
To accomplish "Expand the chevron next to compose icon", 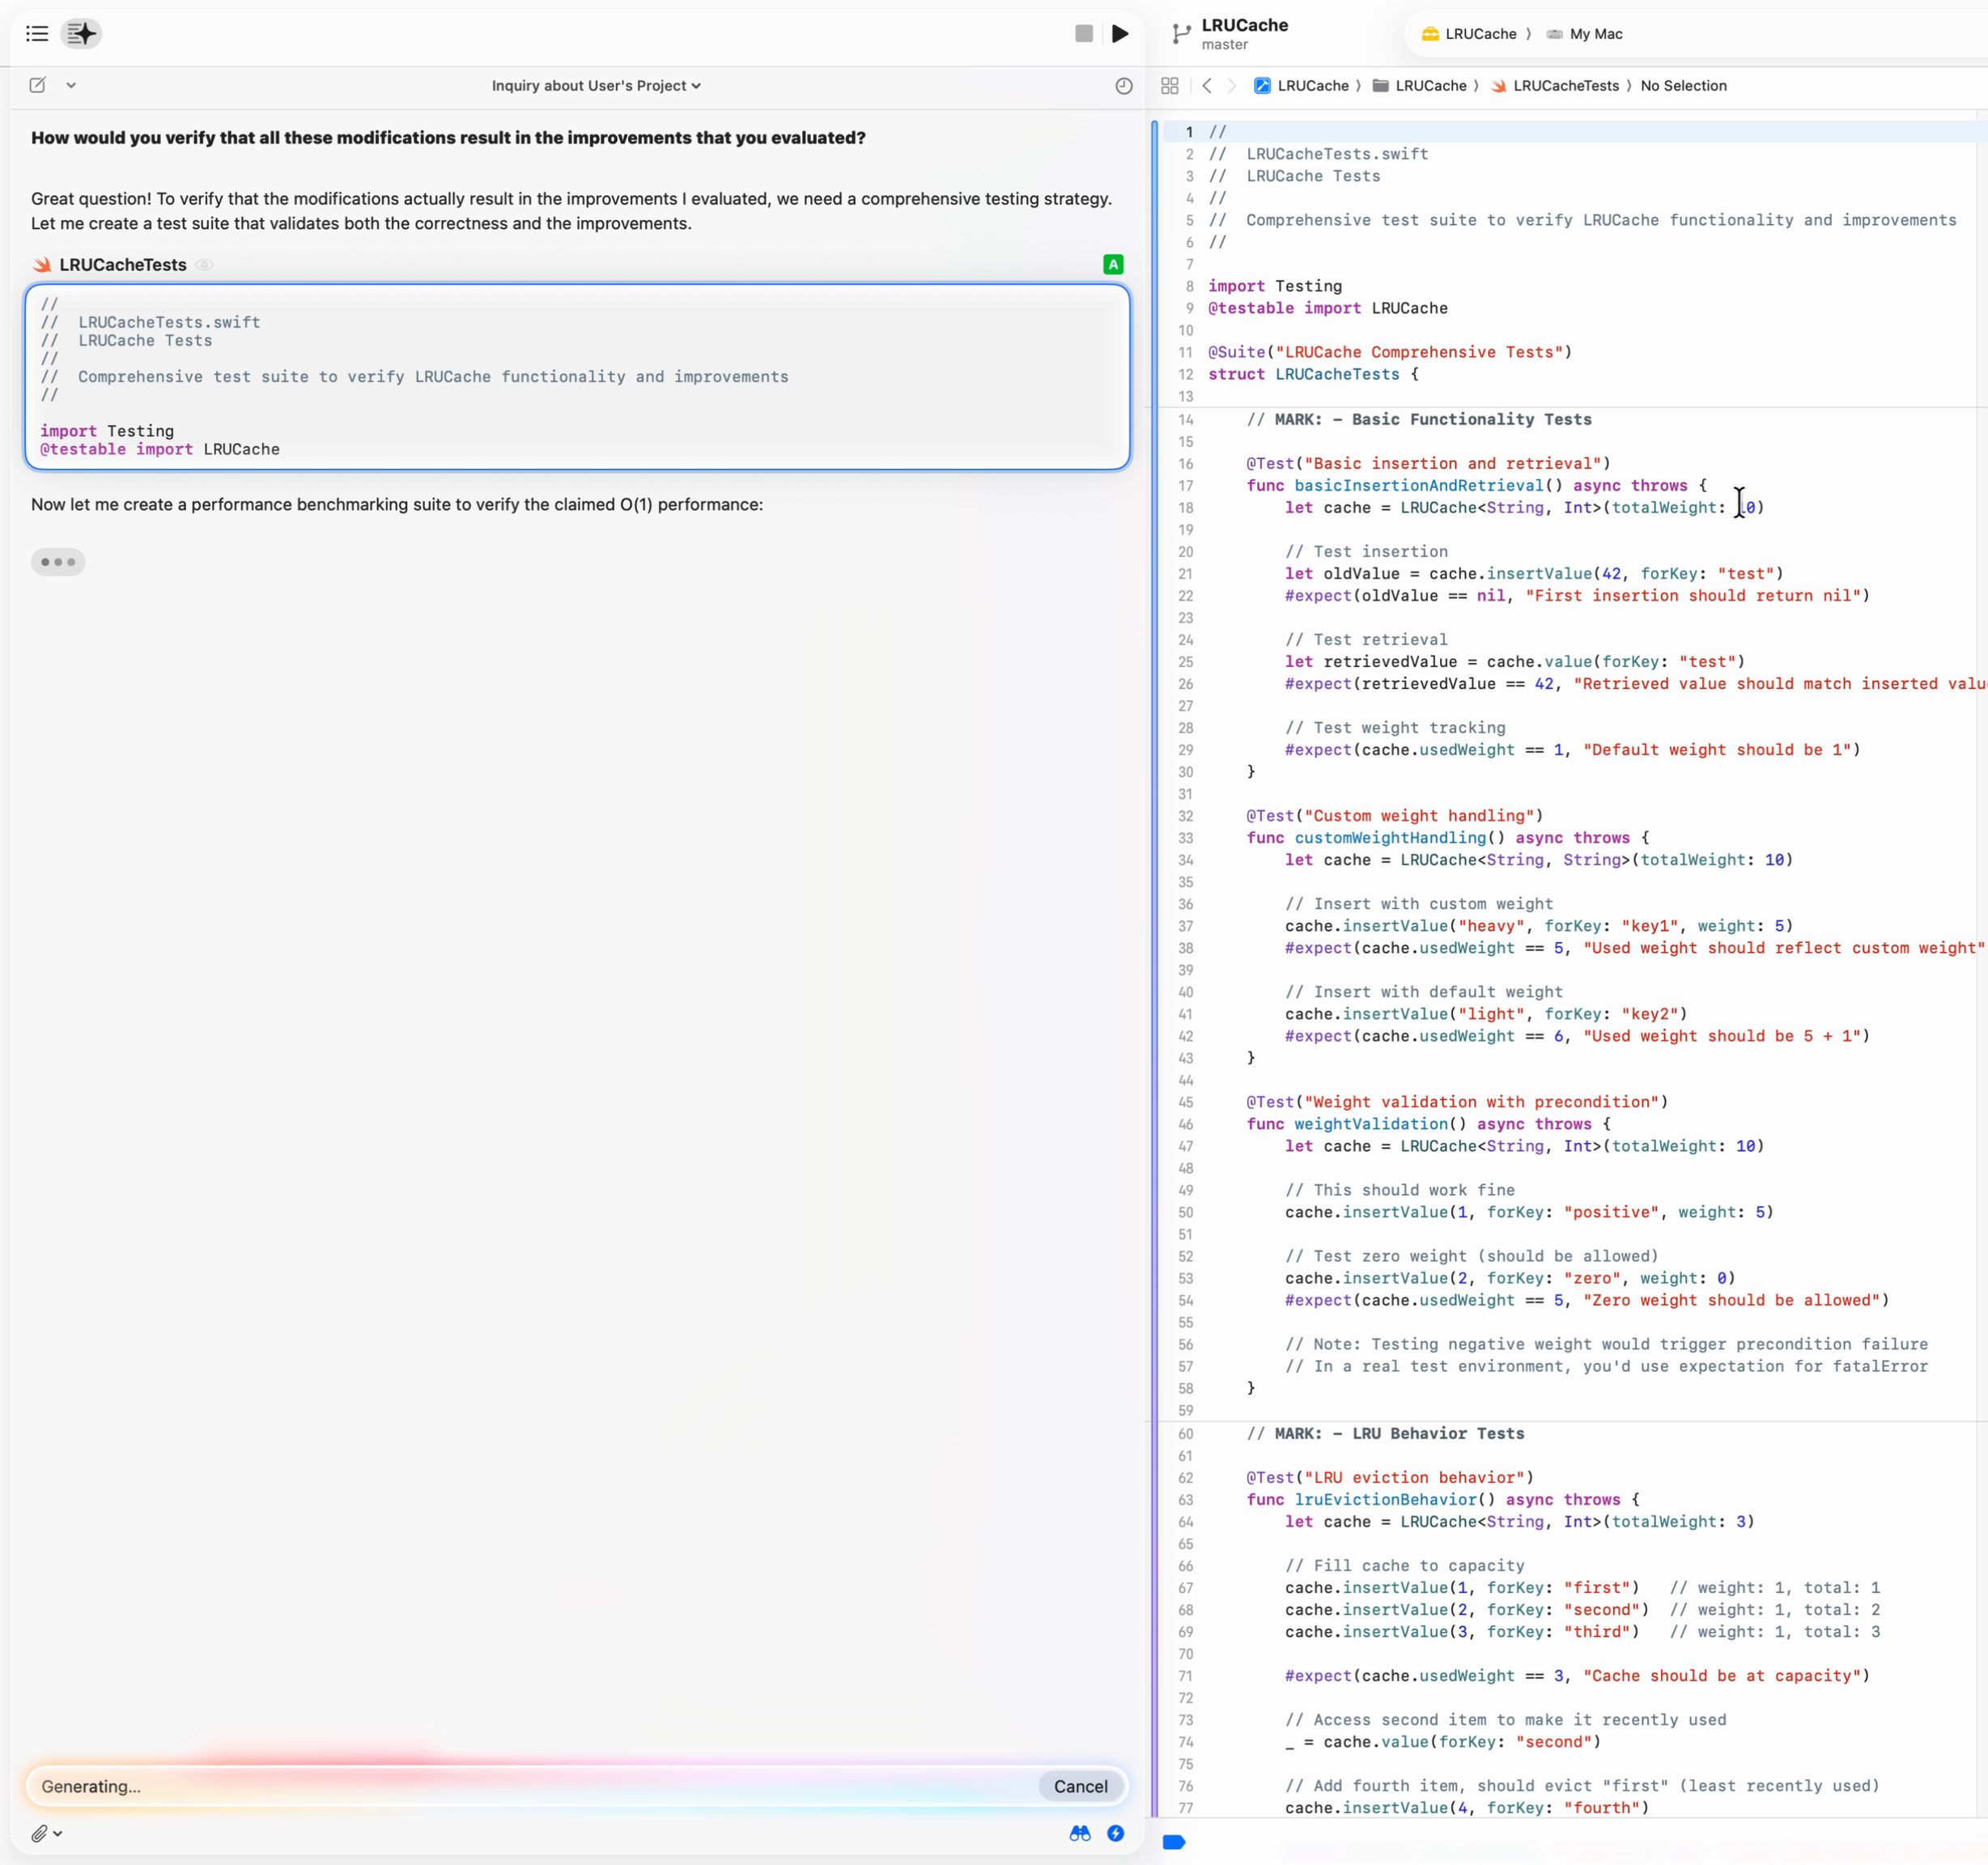I will pos(71,85).
